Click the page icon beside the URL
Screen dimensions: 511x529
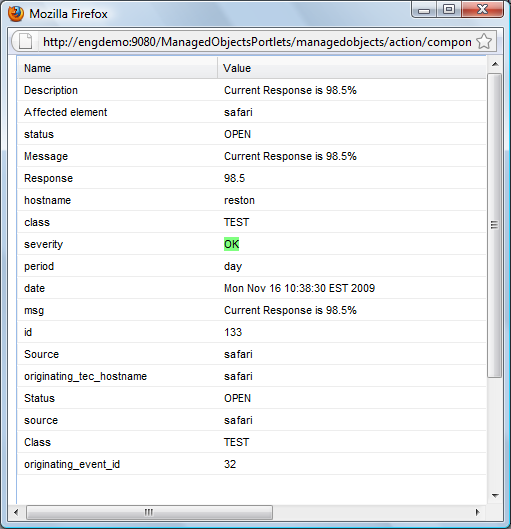pyautogui.click(x=25, y=41)
